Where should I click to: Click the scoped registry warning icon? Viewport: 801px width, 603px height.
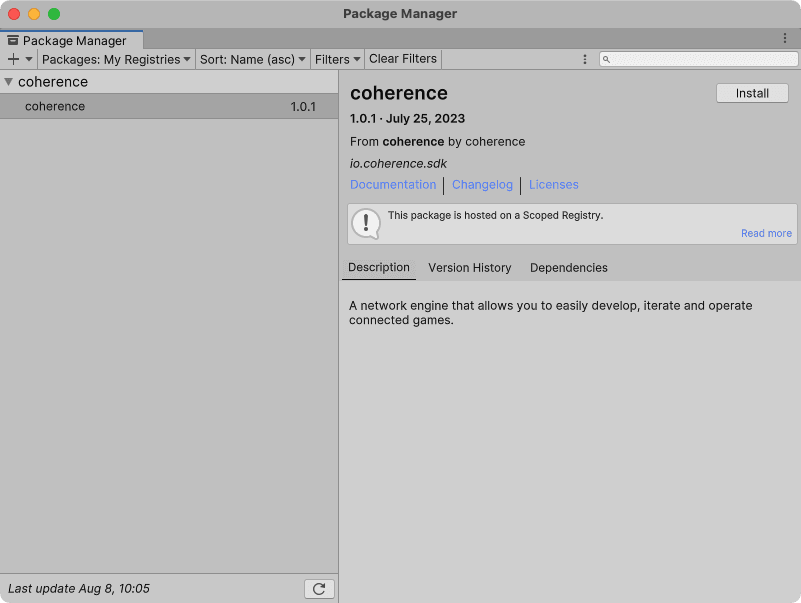click(365, 224)
